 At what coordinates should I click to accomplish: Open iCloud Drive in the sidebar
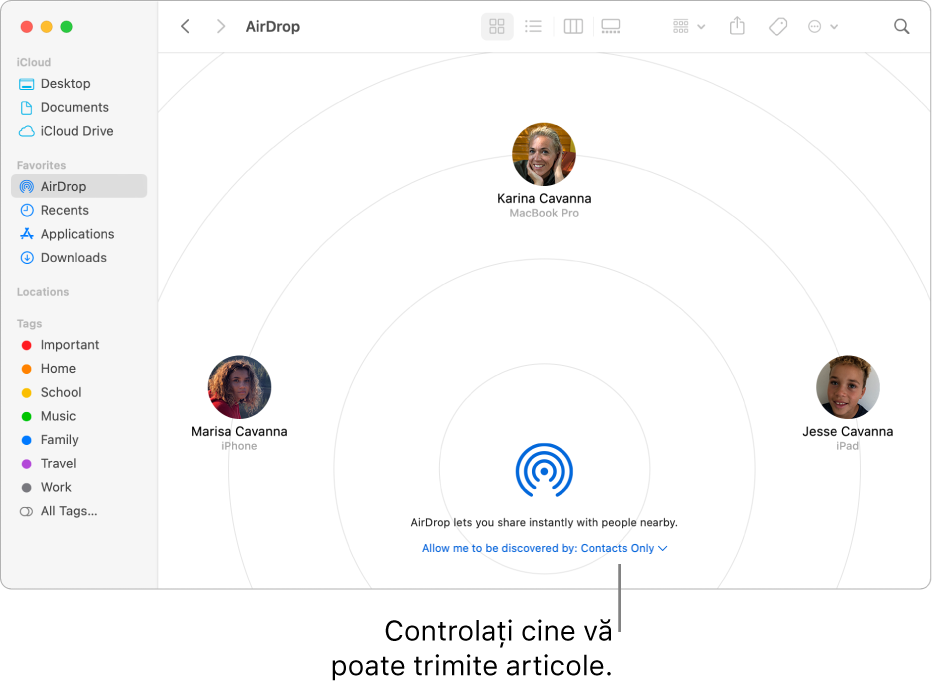[79, 131]
